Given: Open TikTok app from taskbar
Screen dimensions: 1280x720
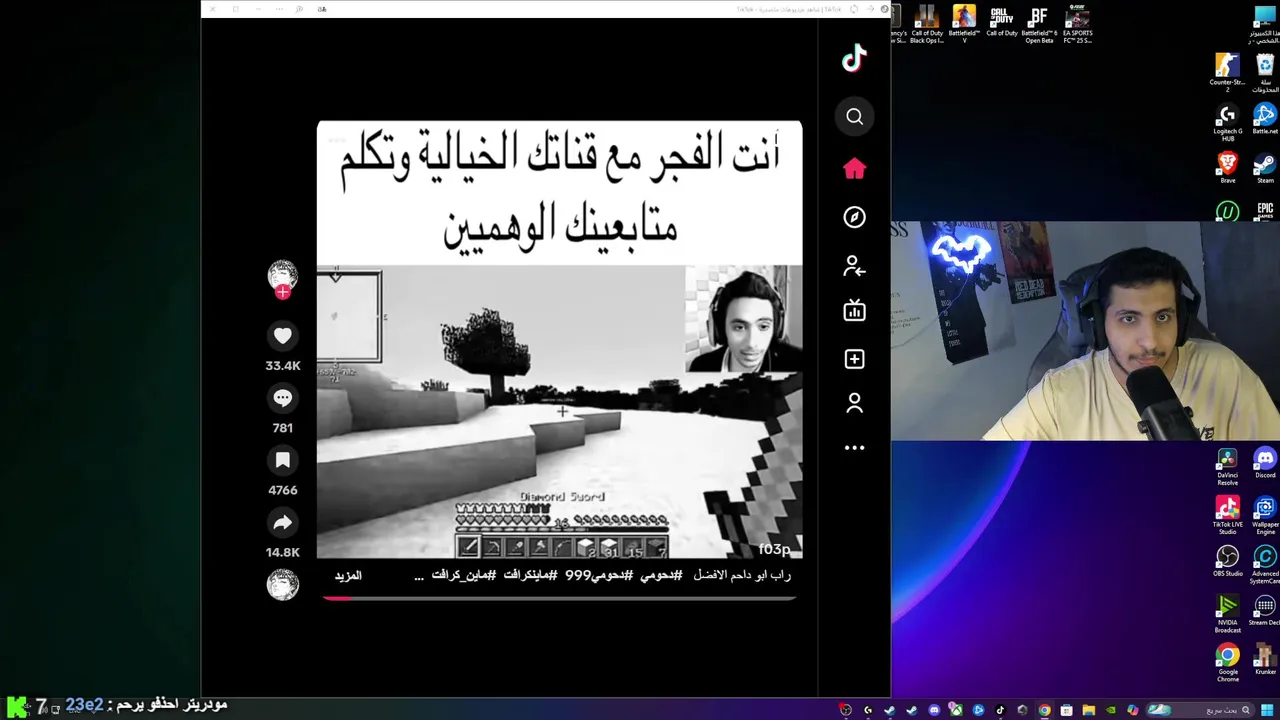Looking at the screenshot, I should pos(1000,710).
